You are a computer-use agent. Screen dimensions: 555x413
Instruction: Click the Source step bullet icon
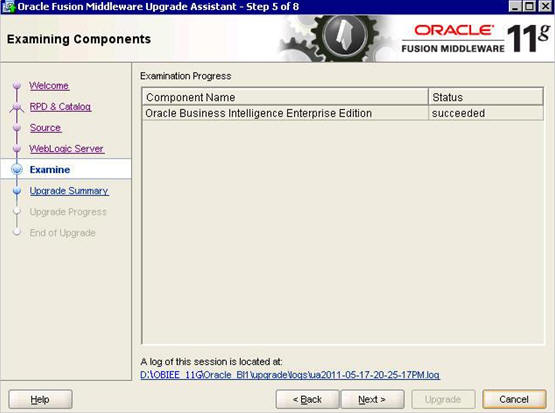[x=17, y=128]
